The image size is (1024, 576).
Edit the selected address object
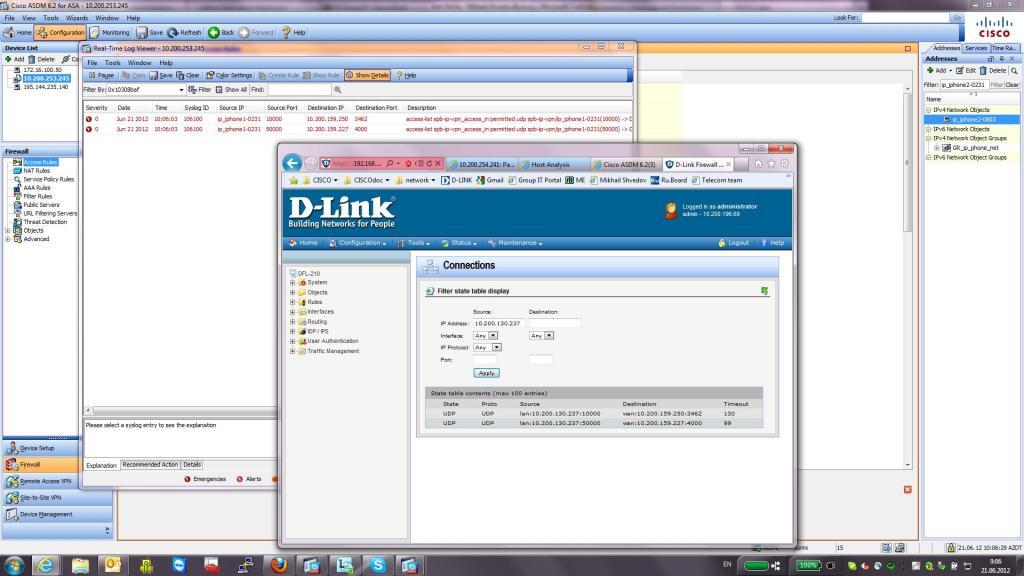click(966, 71)
